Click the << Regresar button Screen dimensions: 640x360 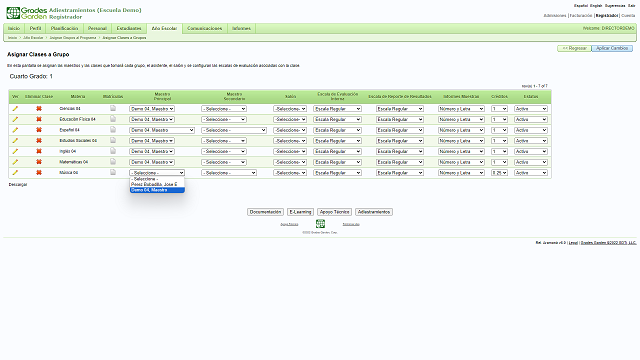574,48
